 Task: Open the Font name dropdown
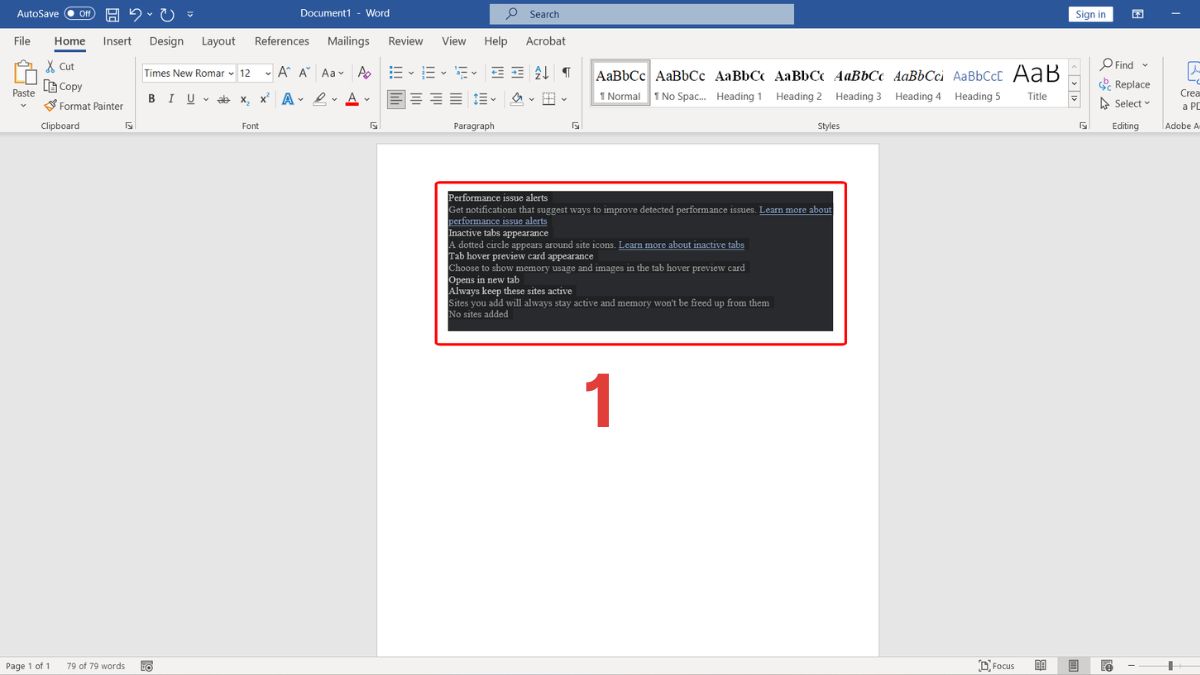click(231, 72)
